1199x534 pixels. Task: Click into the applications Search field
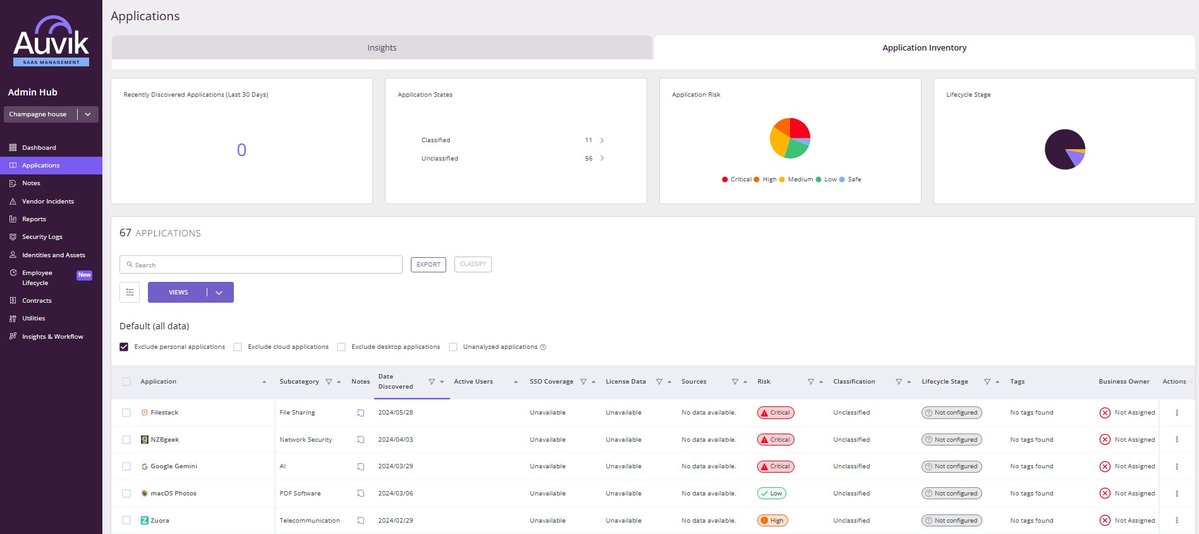tap(260, 265)
